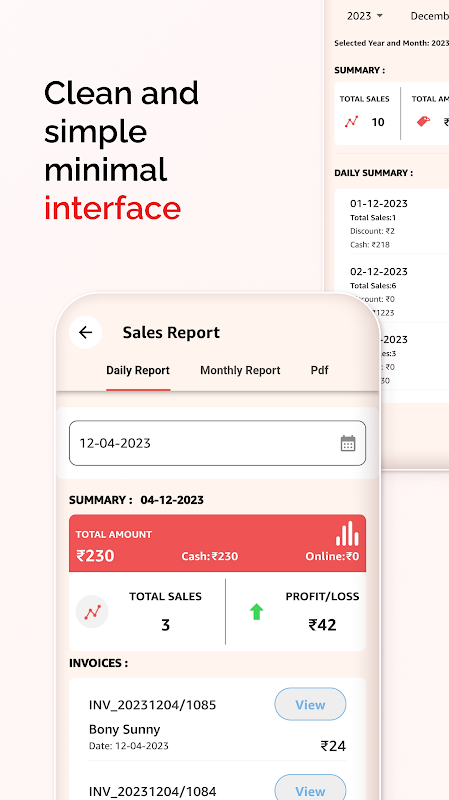Tap the back arrow in Sales Report
Image resolution: width=449 pixels, height=800 pixels.
(x=85, y=333)
